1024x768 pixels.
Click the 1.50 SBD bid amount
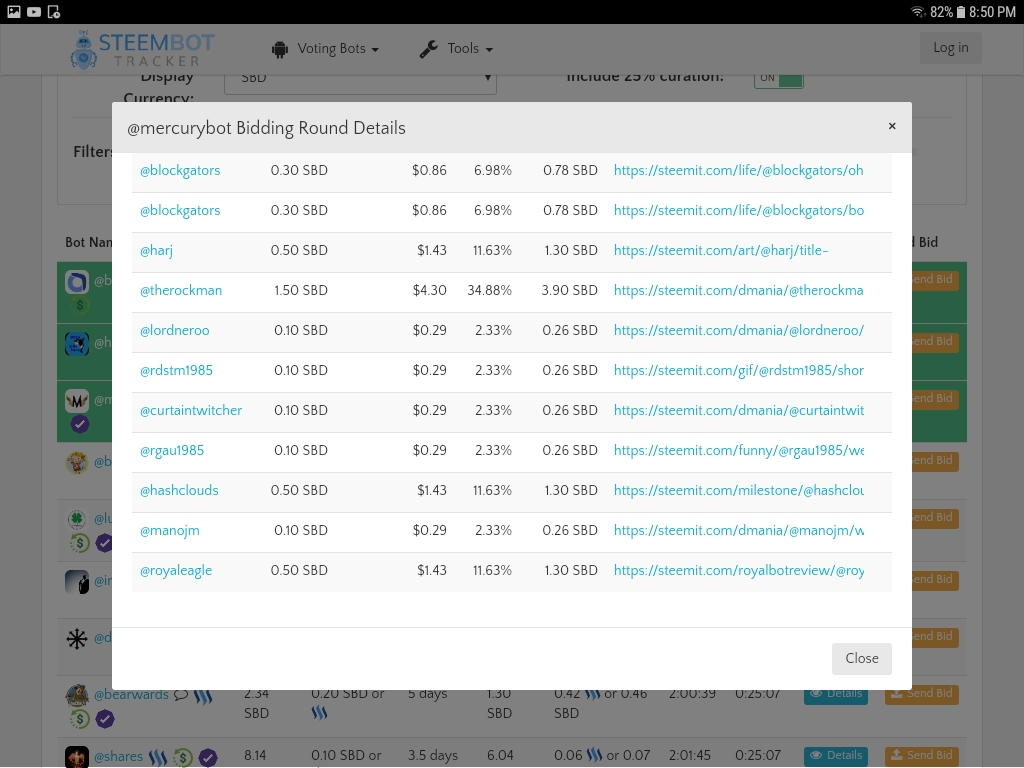[300, 291]
